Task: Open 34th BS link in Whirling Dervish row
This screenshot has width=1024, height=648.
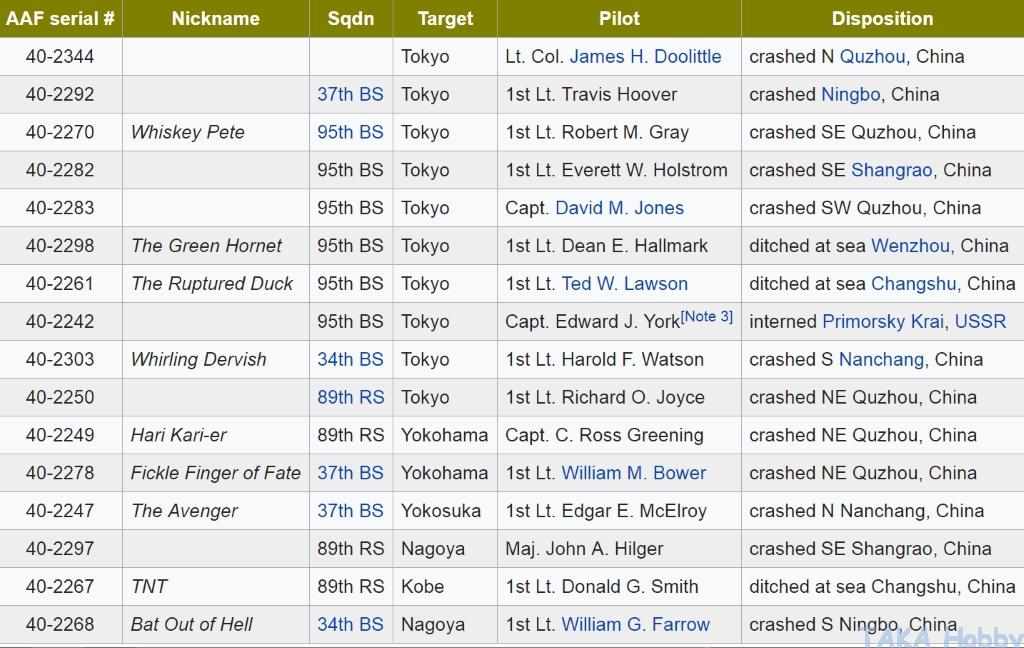Action: tap(350, 359)
